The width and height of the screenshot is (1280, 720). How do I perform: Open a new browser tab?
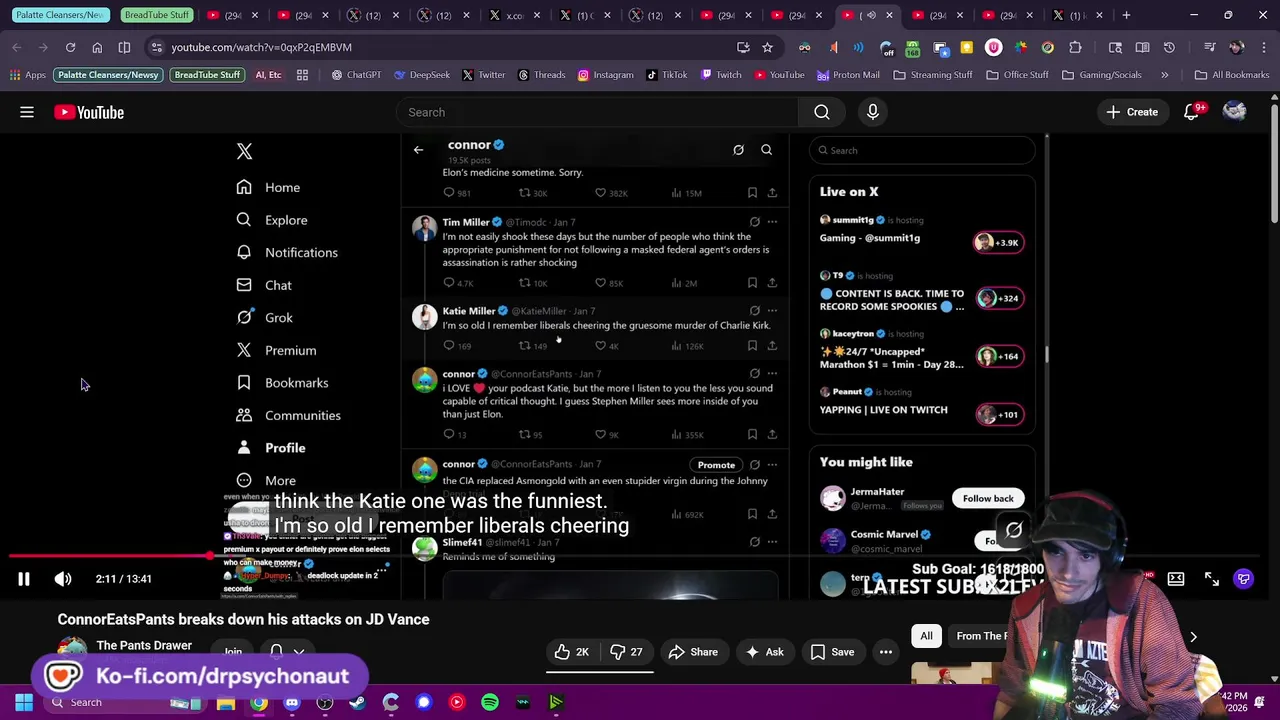tap(1126, 15)
